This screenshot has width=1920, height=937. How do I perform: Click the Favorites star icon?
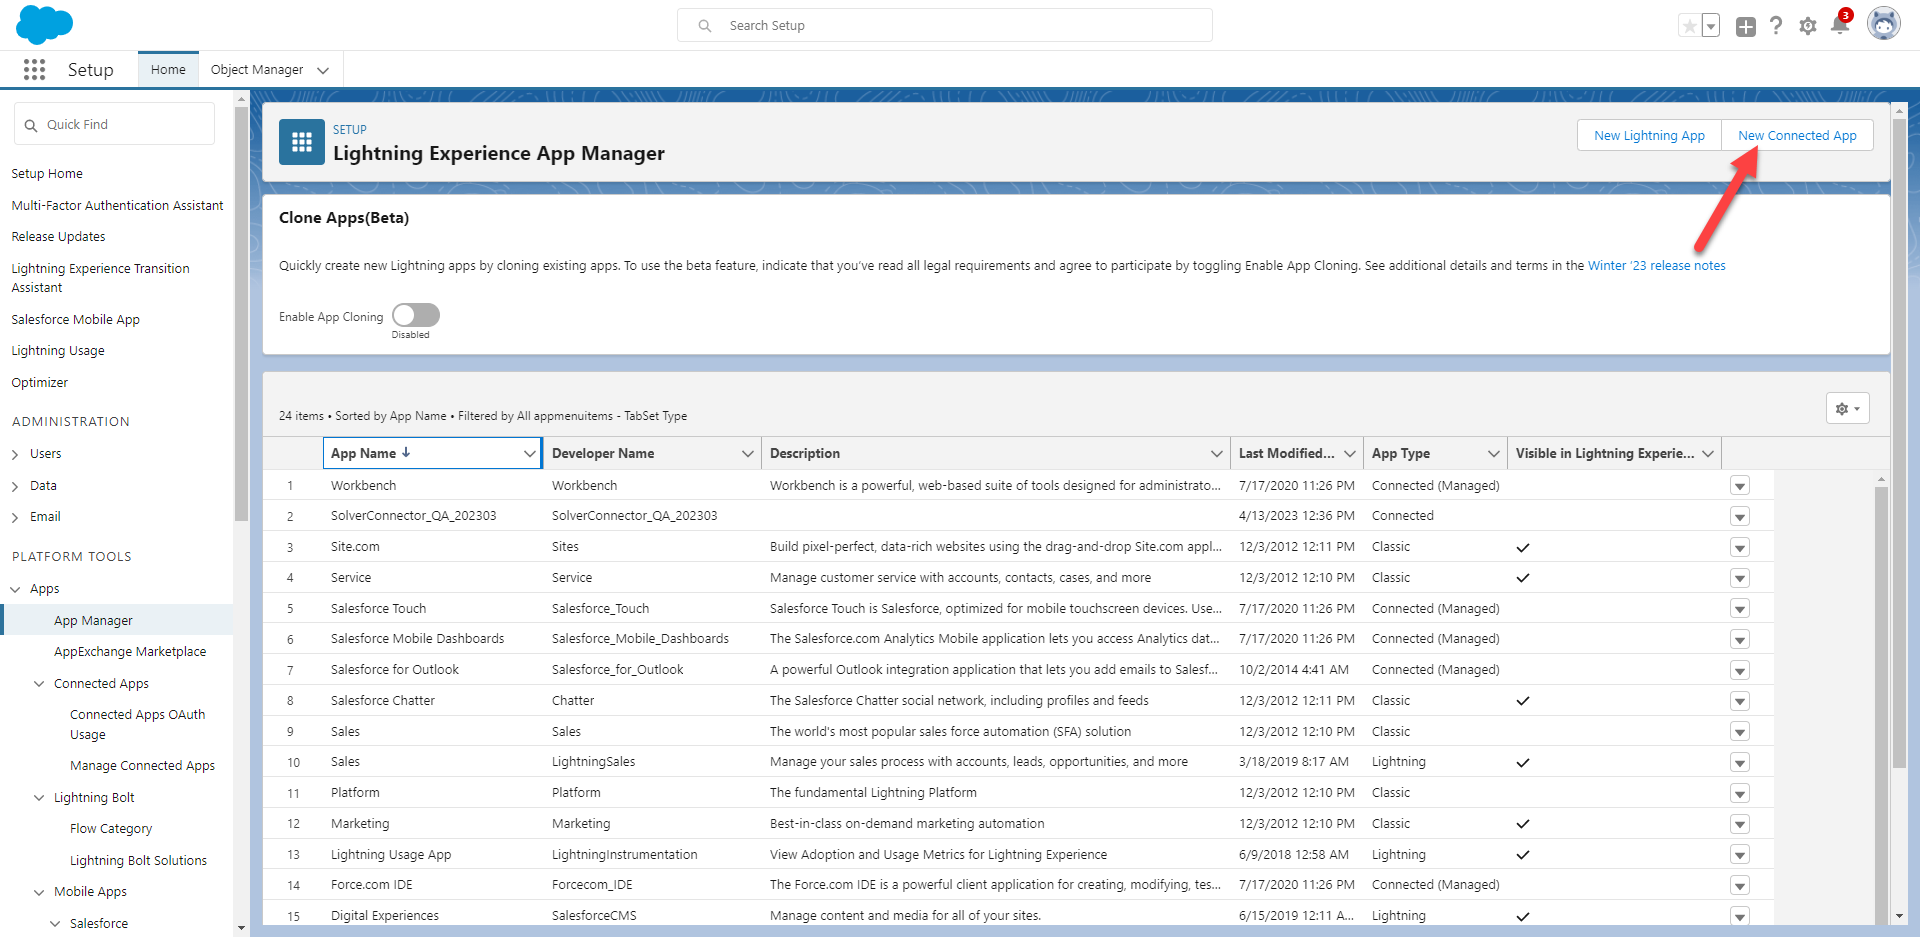coord(1689,26)
